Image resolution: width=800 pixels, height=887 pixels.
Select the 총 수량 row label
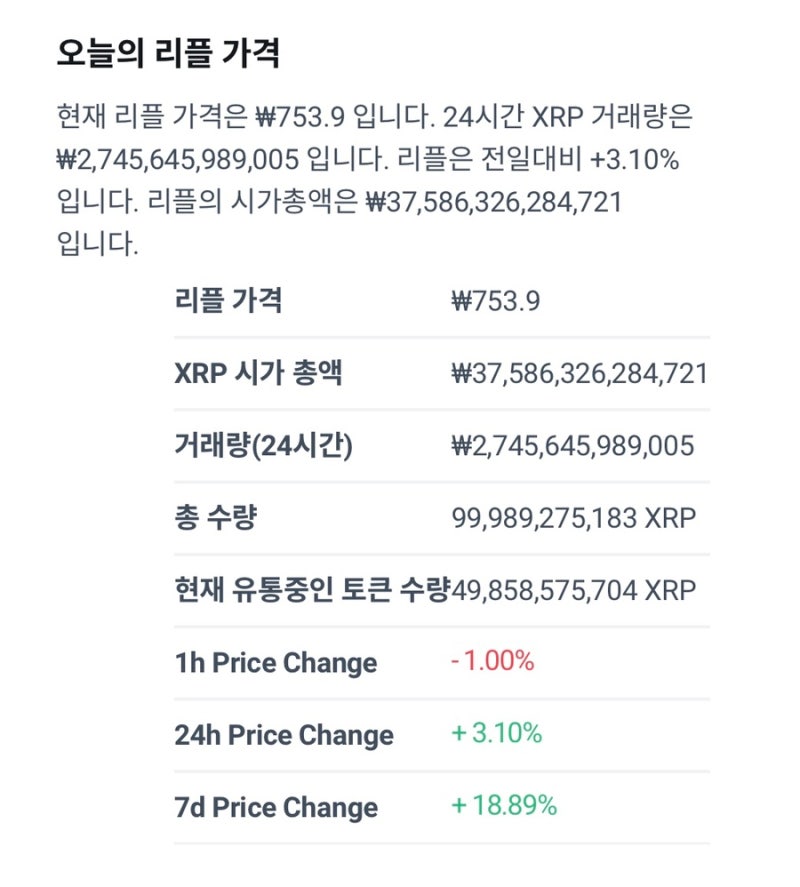click(216, 518)
